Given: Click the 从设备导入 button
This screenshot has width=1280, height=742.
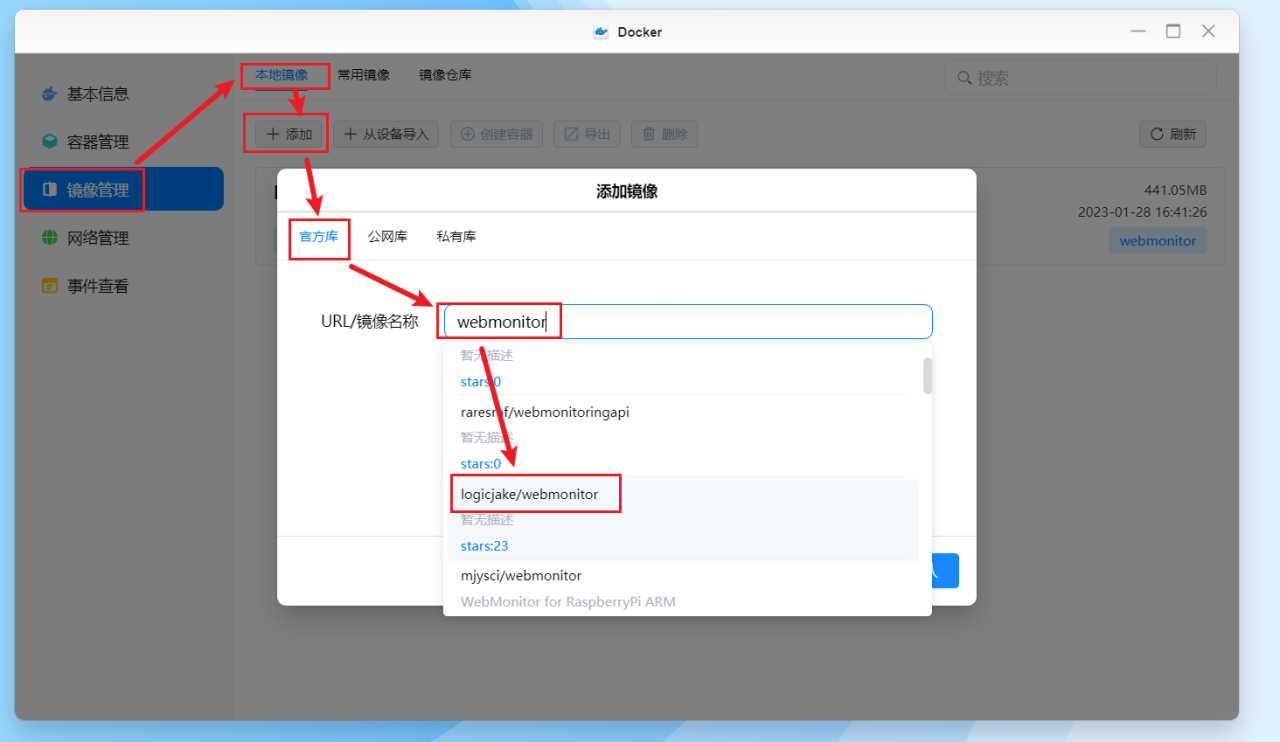Looking at the screenshot, I should click(x=386, y=133).
